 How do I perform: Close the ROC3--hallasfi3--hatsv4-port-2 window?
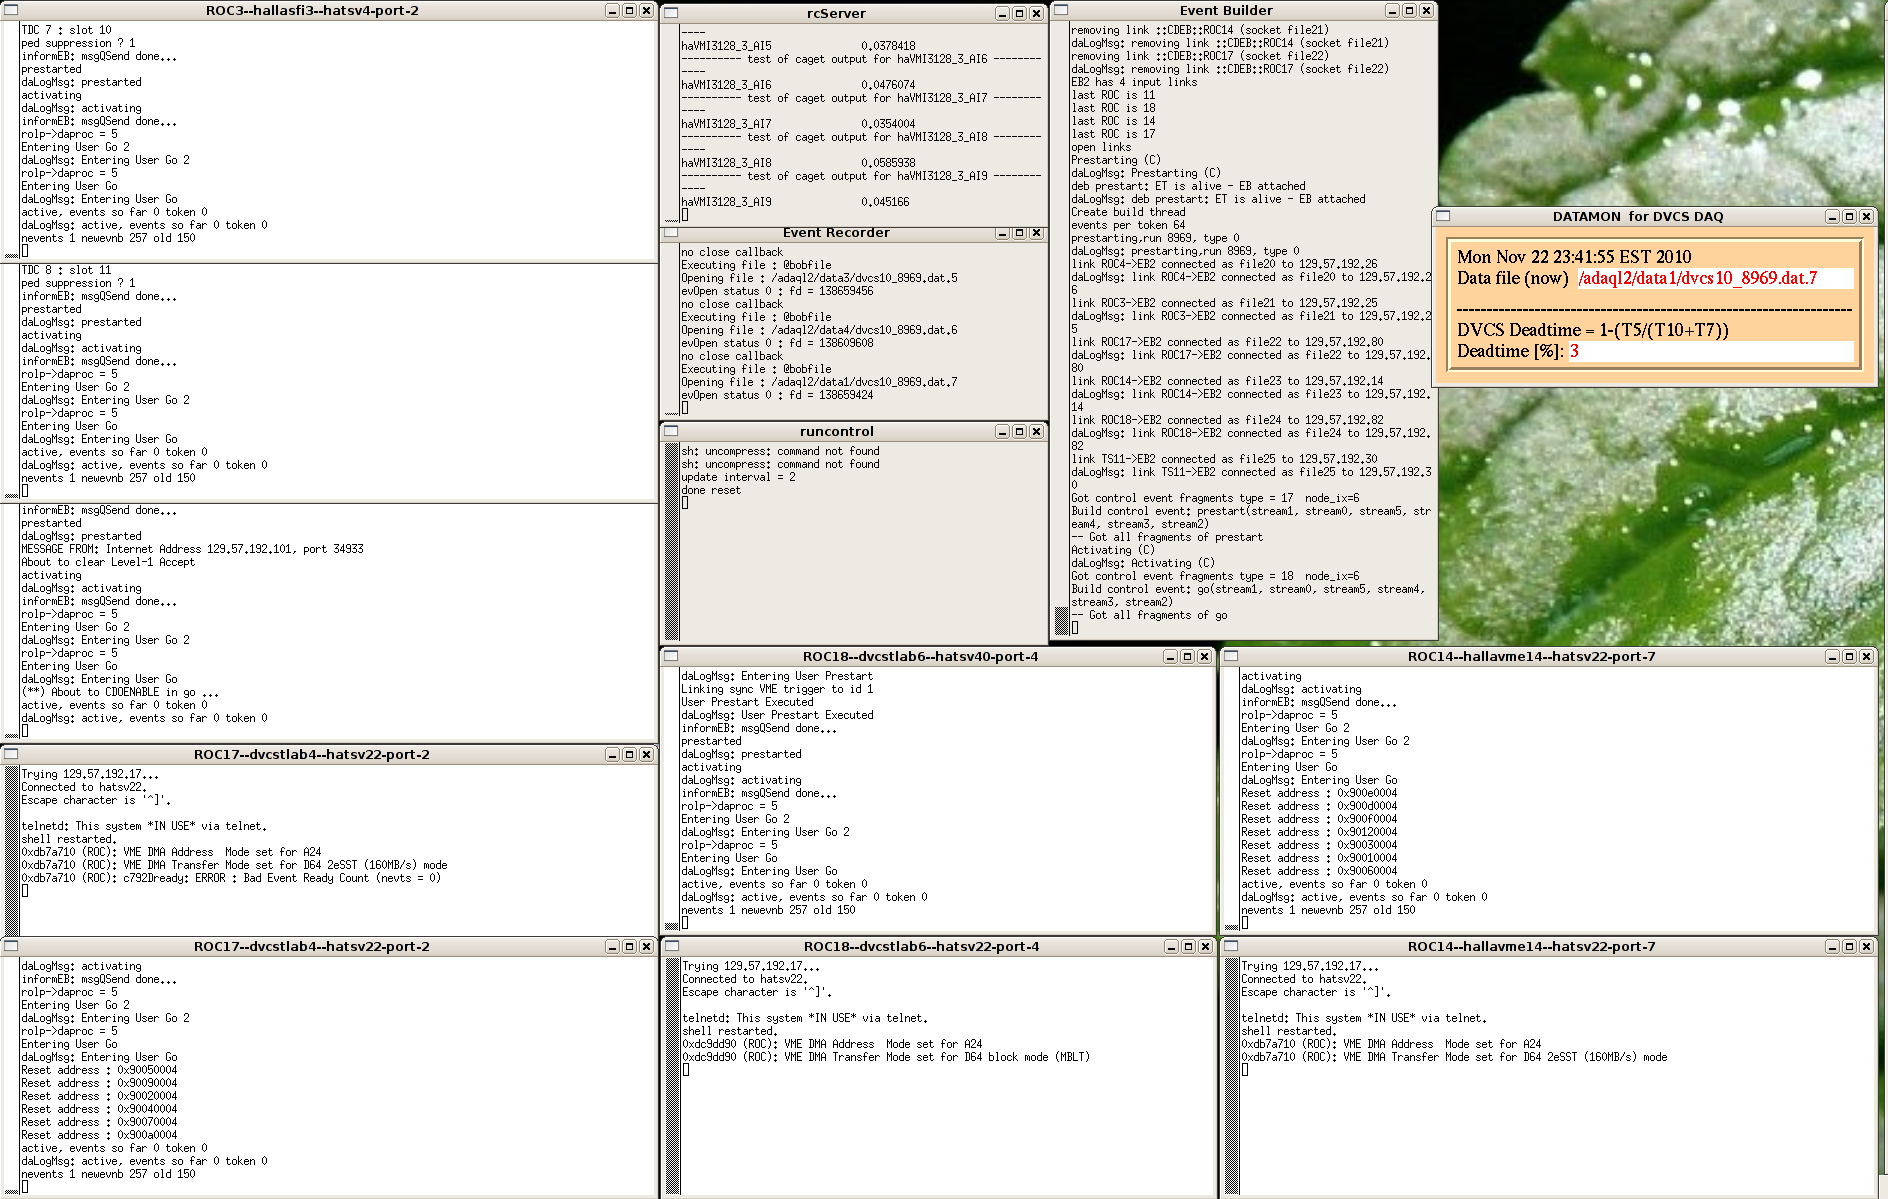pos(646,10)
